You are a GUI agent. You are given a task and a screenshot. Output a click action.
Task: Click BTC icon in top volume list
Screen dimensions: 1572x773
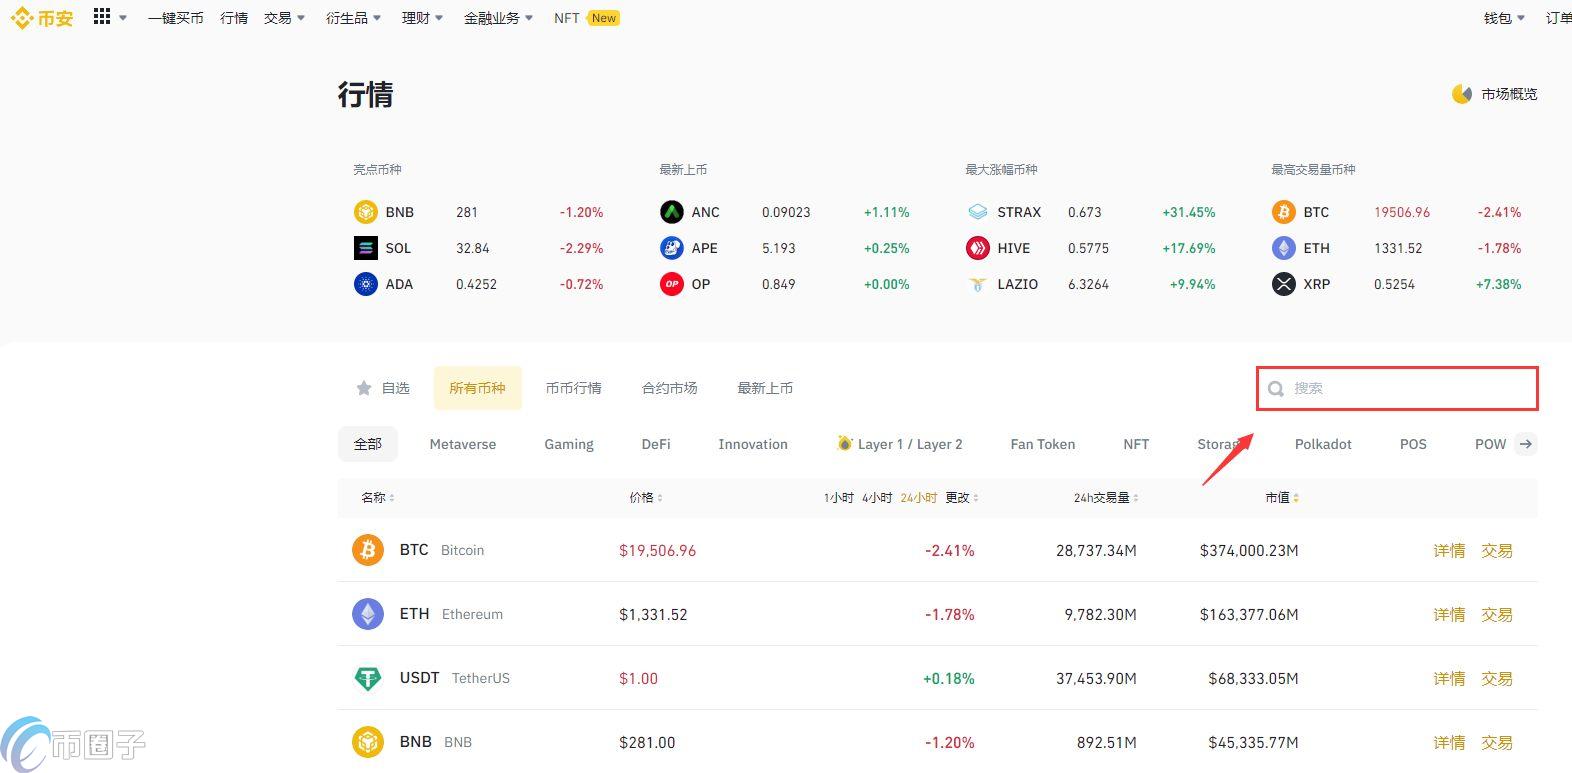1284,212
